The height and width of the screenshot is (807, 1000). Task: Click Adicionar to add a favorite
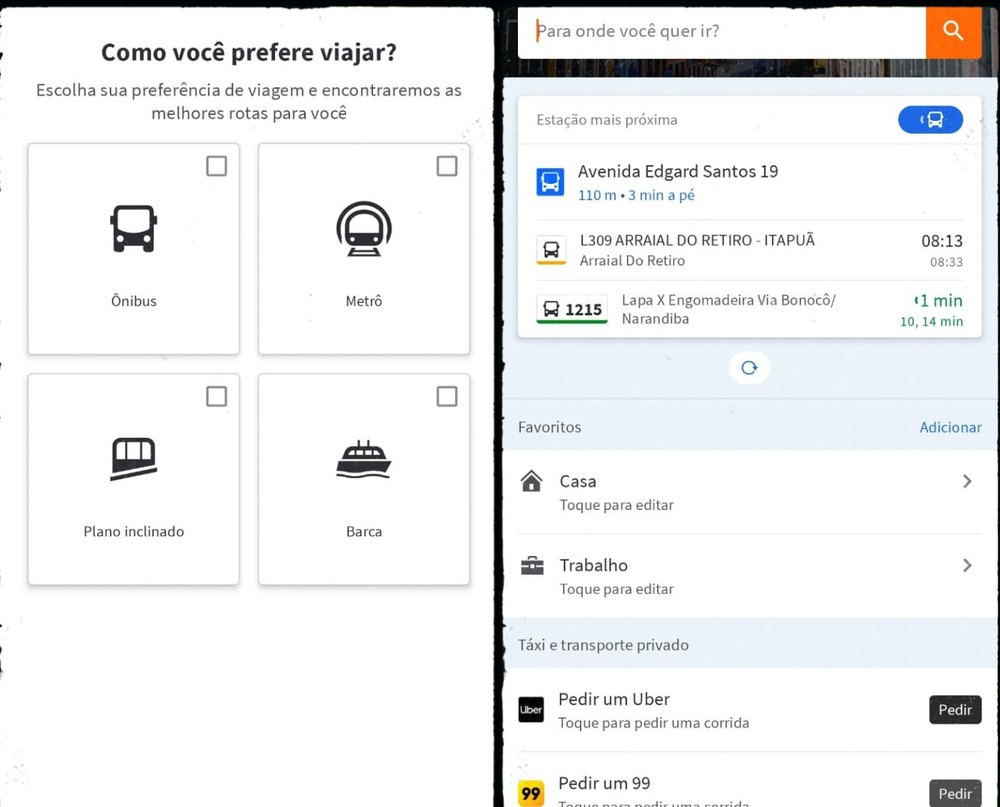(x=950, y=427)
